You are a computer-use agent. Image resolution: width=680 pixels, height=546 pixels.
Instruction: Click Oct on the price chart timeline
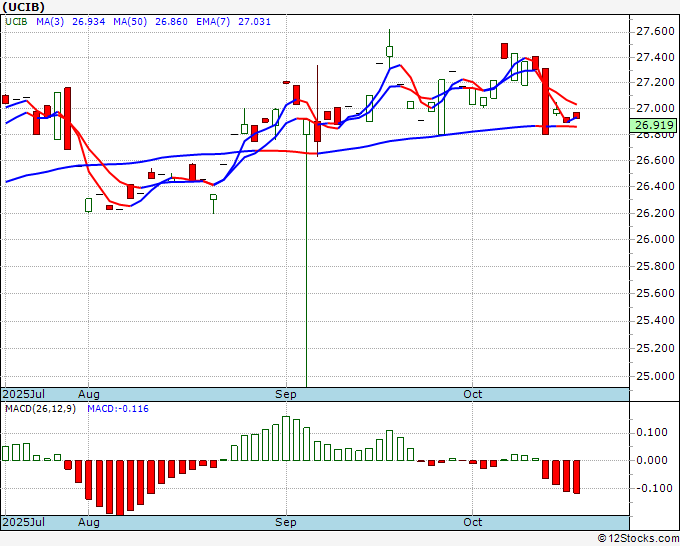(x=473, y=394)
